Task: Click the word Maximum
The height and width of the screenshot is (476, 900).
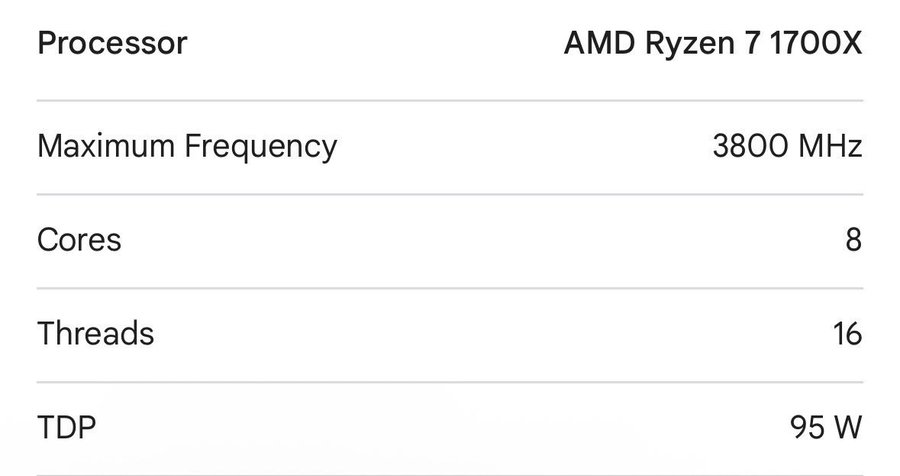Action: pos(106,147)
